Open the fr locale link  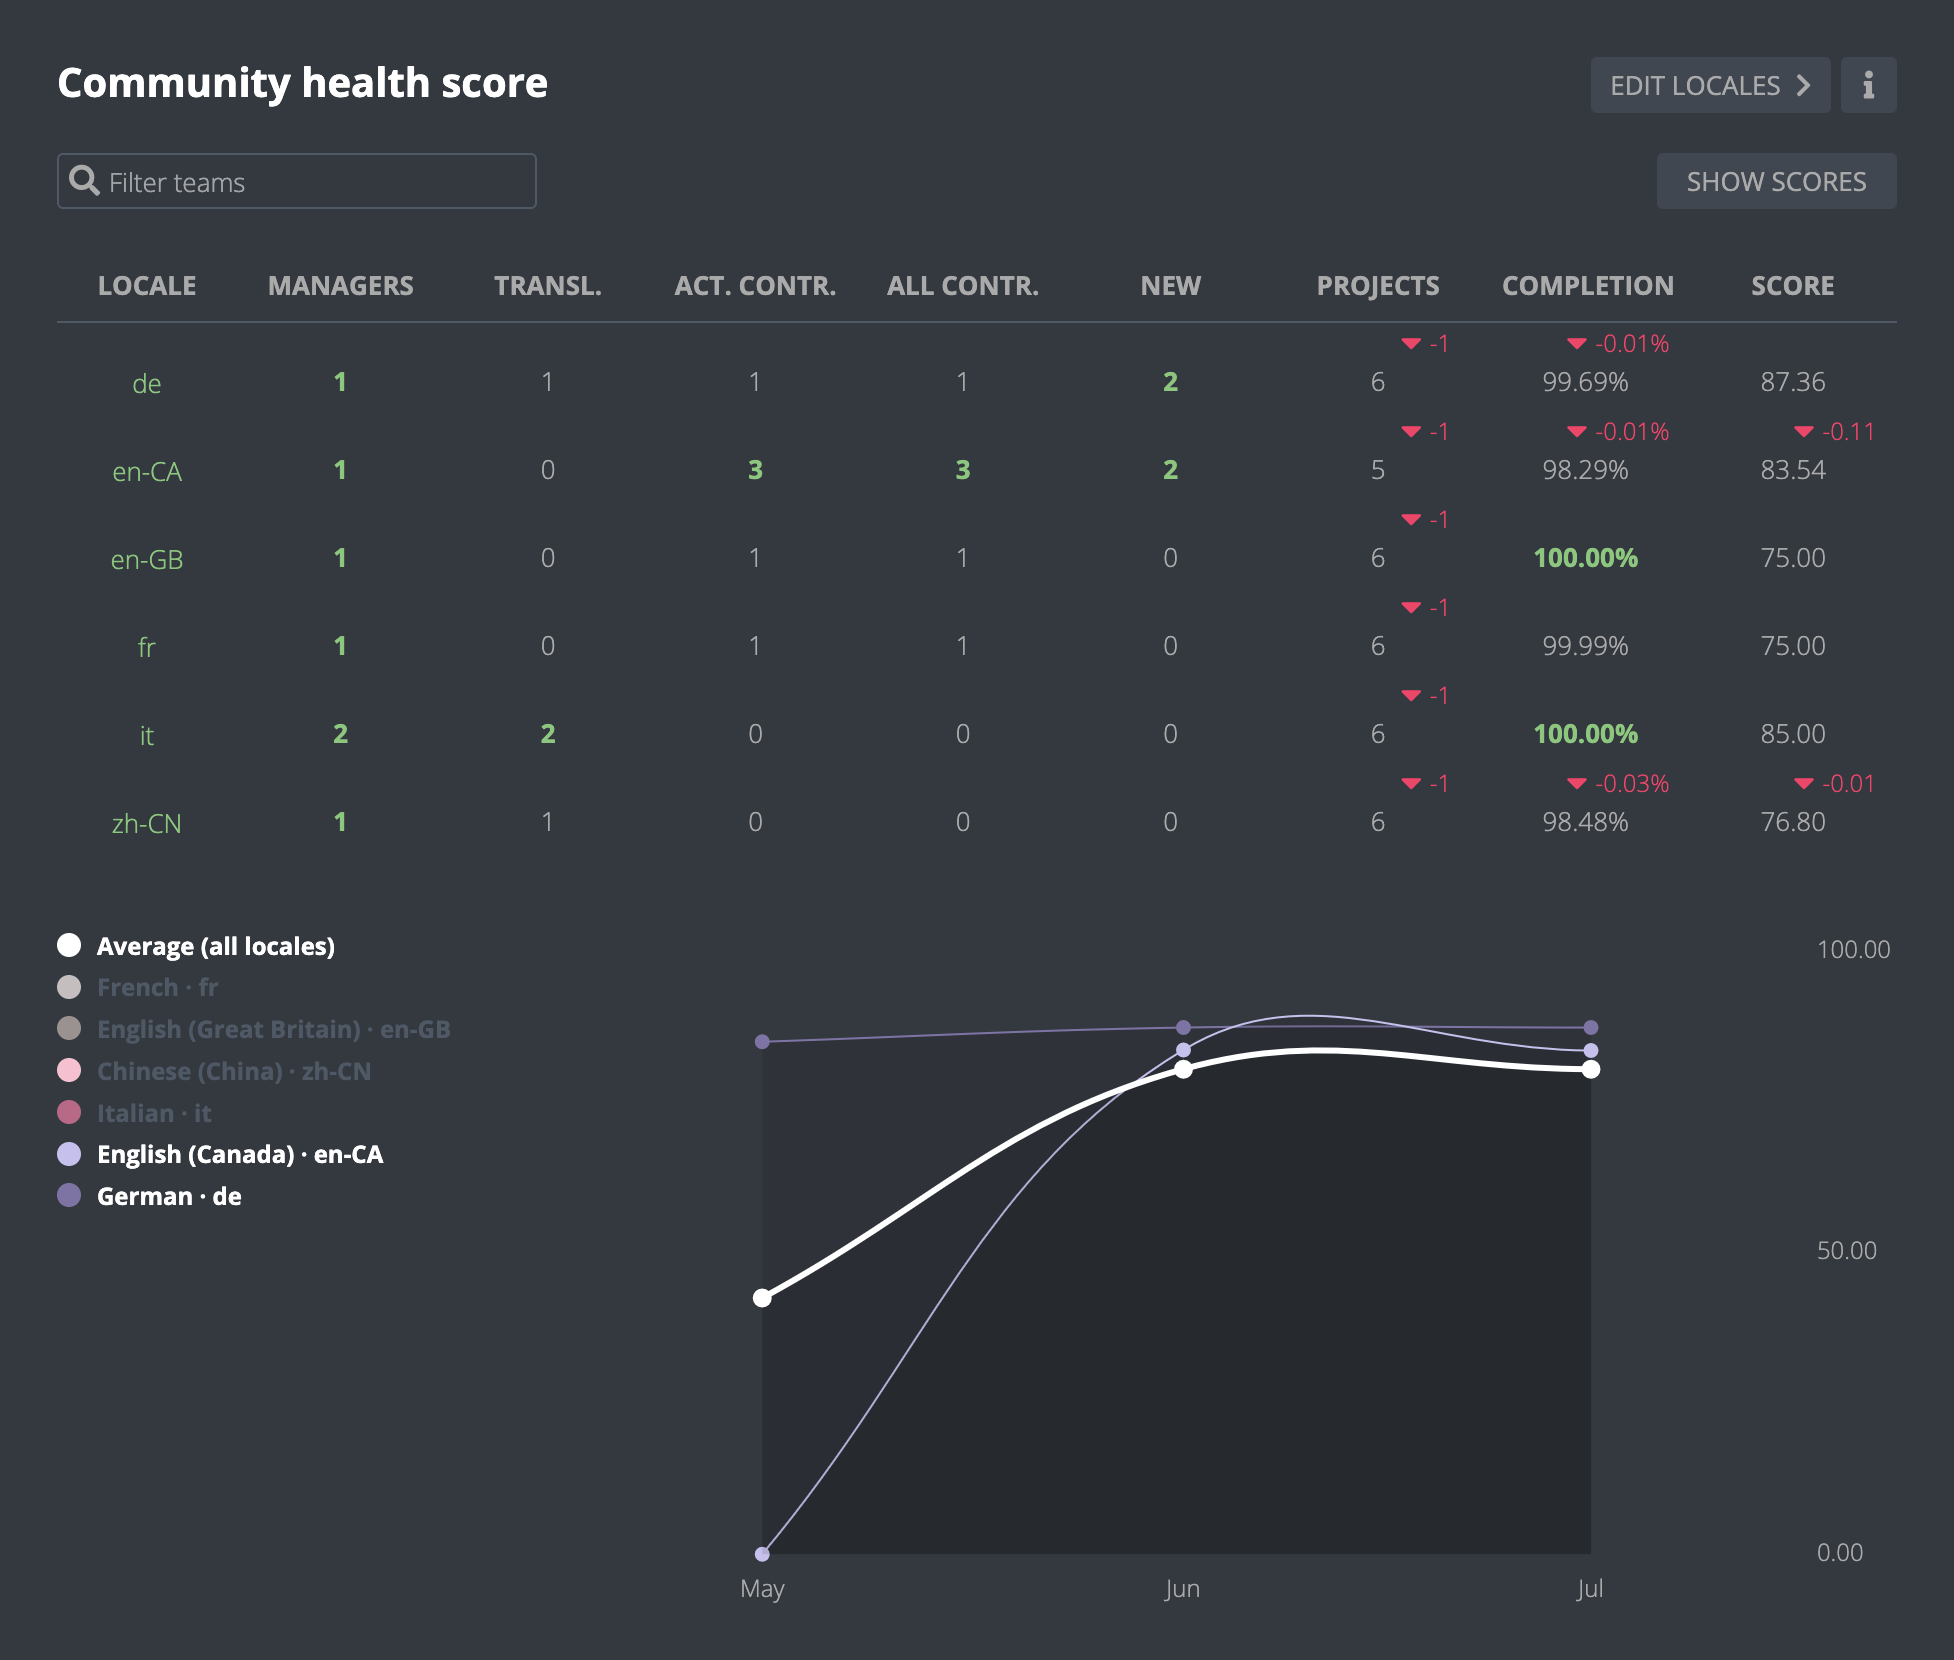147,647
